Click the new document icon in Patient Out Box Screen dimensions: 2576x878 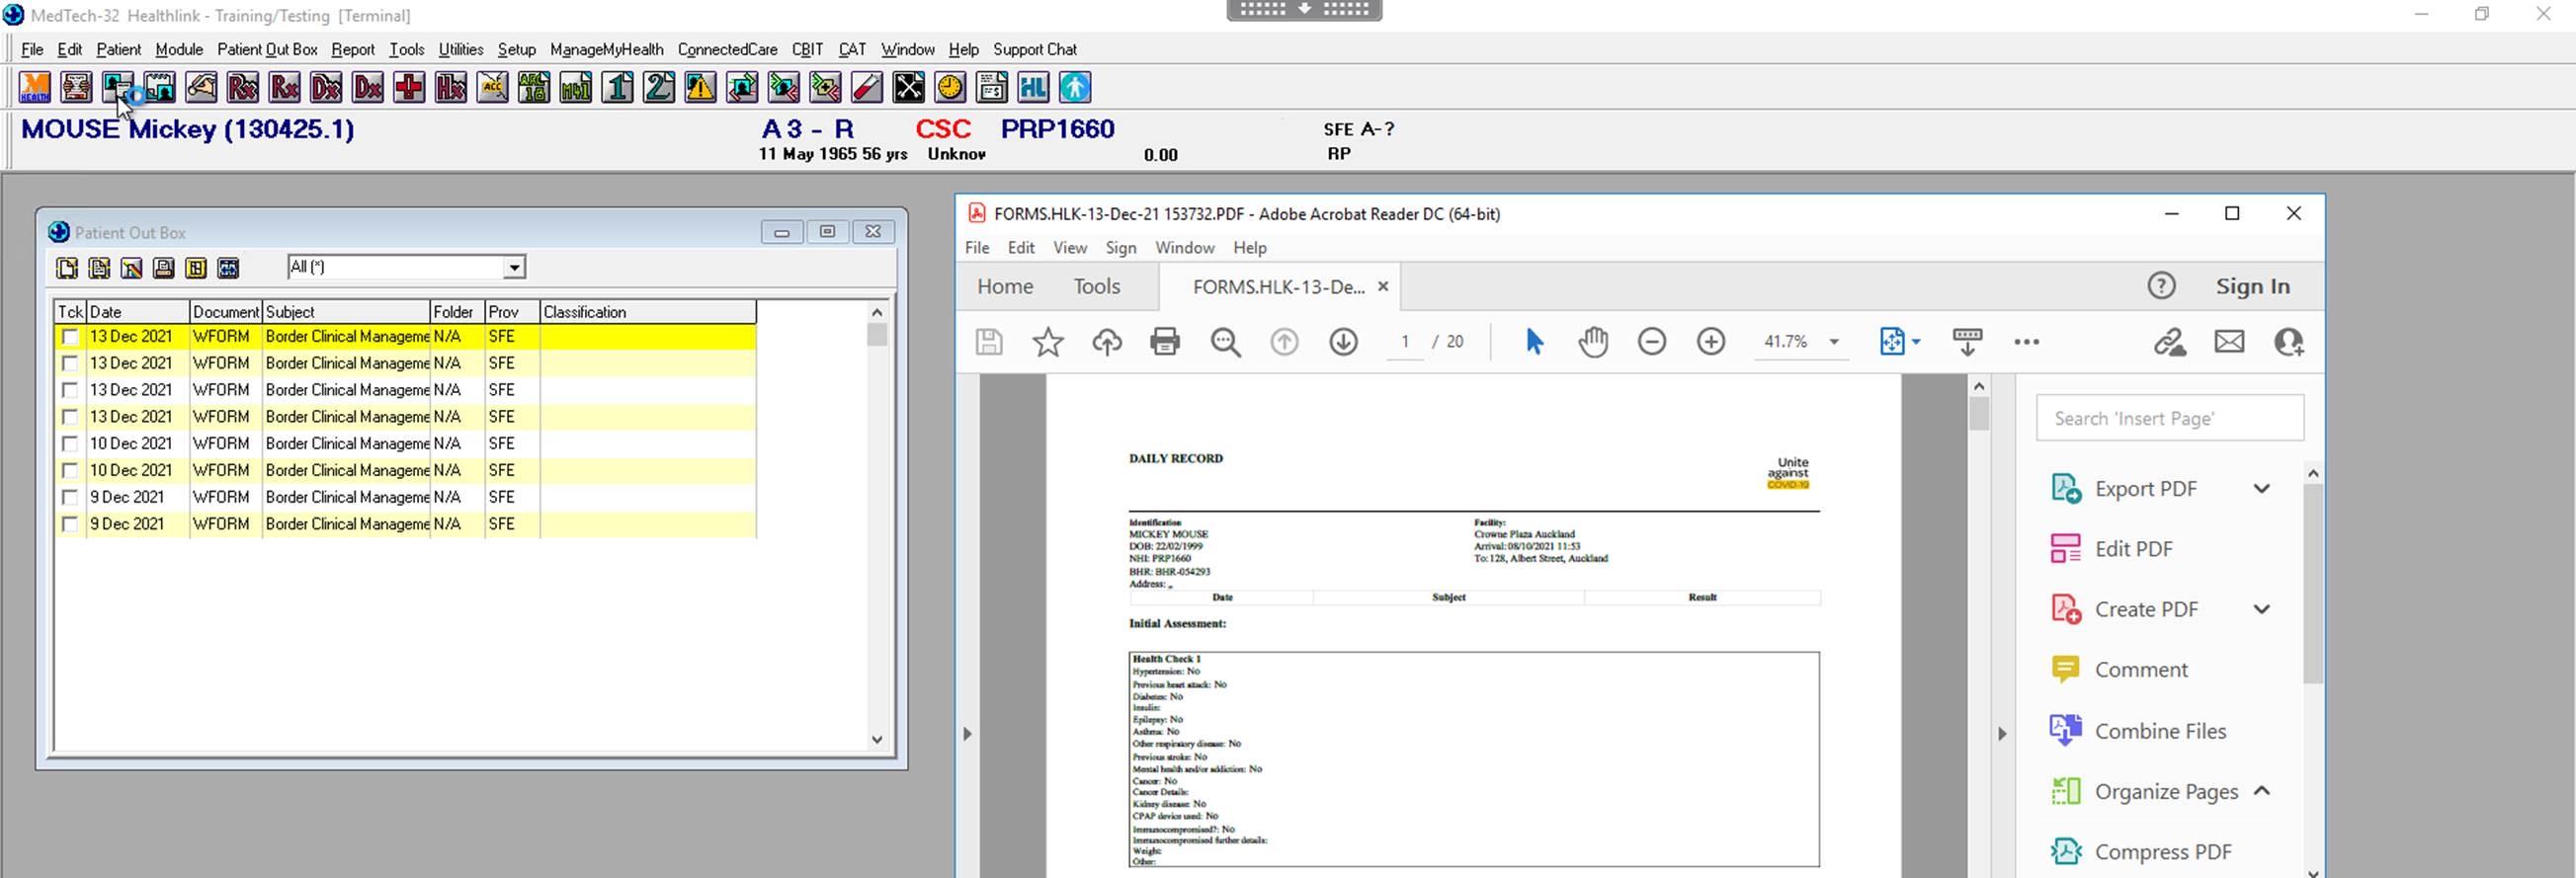coord(67,268)
